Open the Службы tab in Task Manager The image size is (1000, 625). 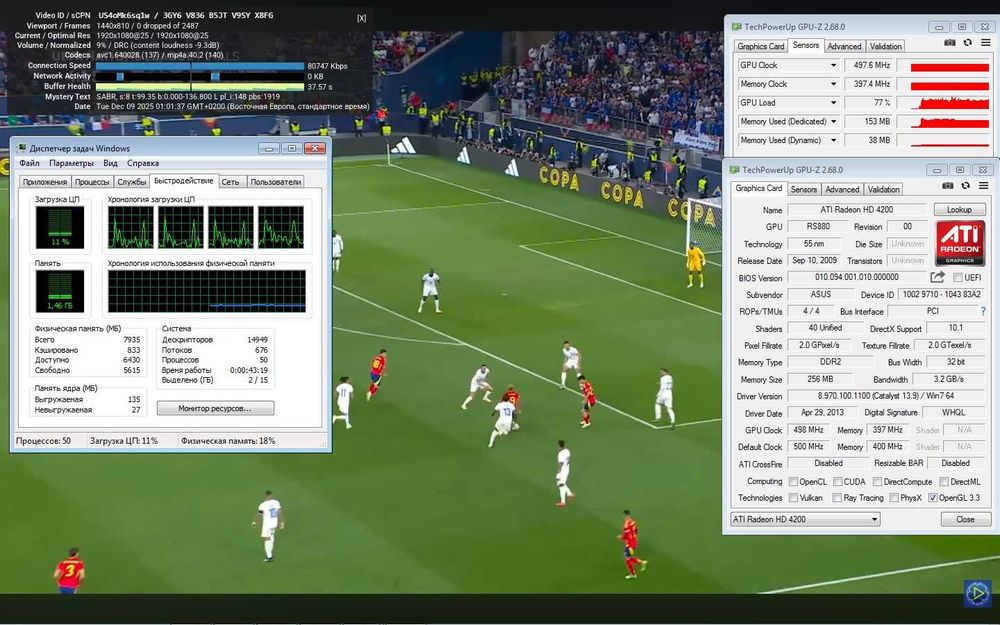[132, 182]
